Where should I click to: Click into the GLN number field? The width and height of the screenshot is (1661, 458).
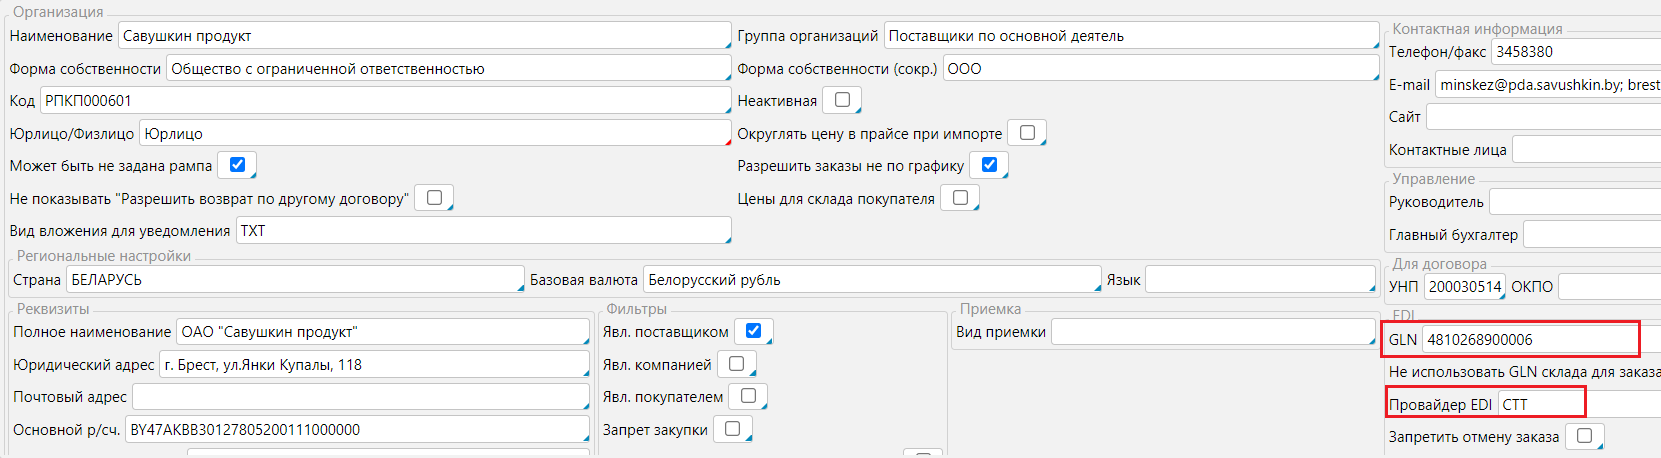pyautogui.click(x=1529, y=340)
